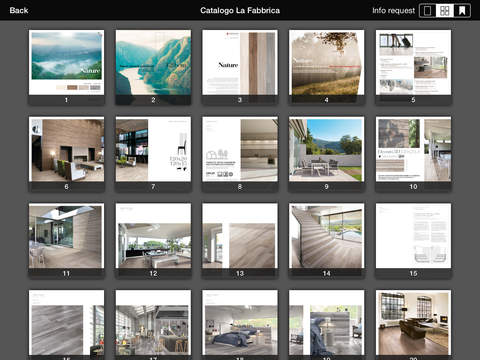Image resolution: width=480 pixels, height=360 pixels.
Task: Select the grid thumbnails view icon
Action: point(445,11)
